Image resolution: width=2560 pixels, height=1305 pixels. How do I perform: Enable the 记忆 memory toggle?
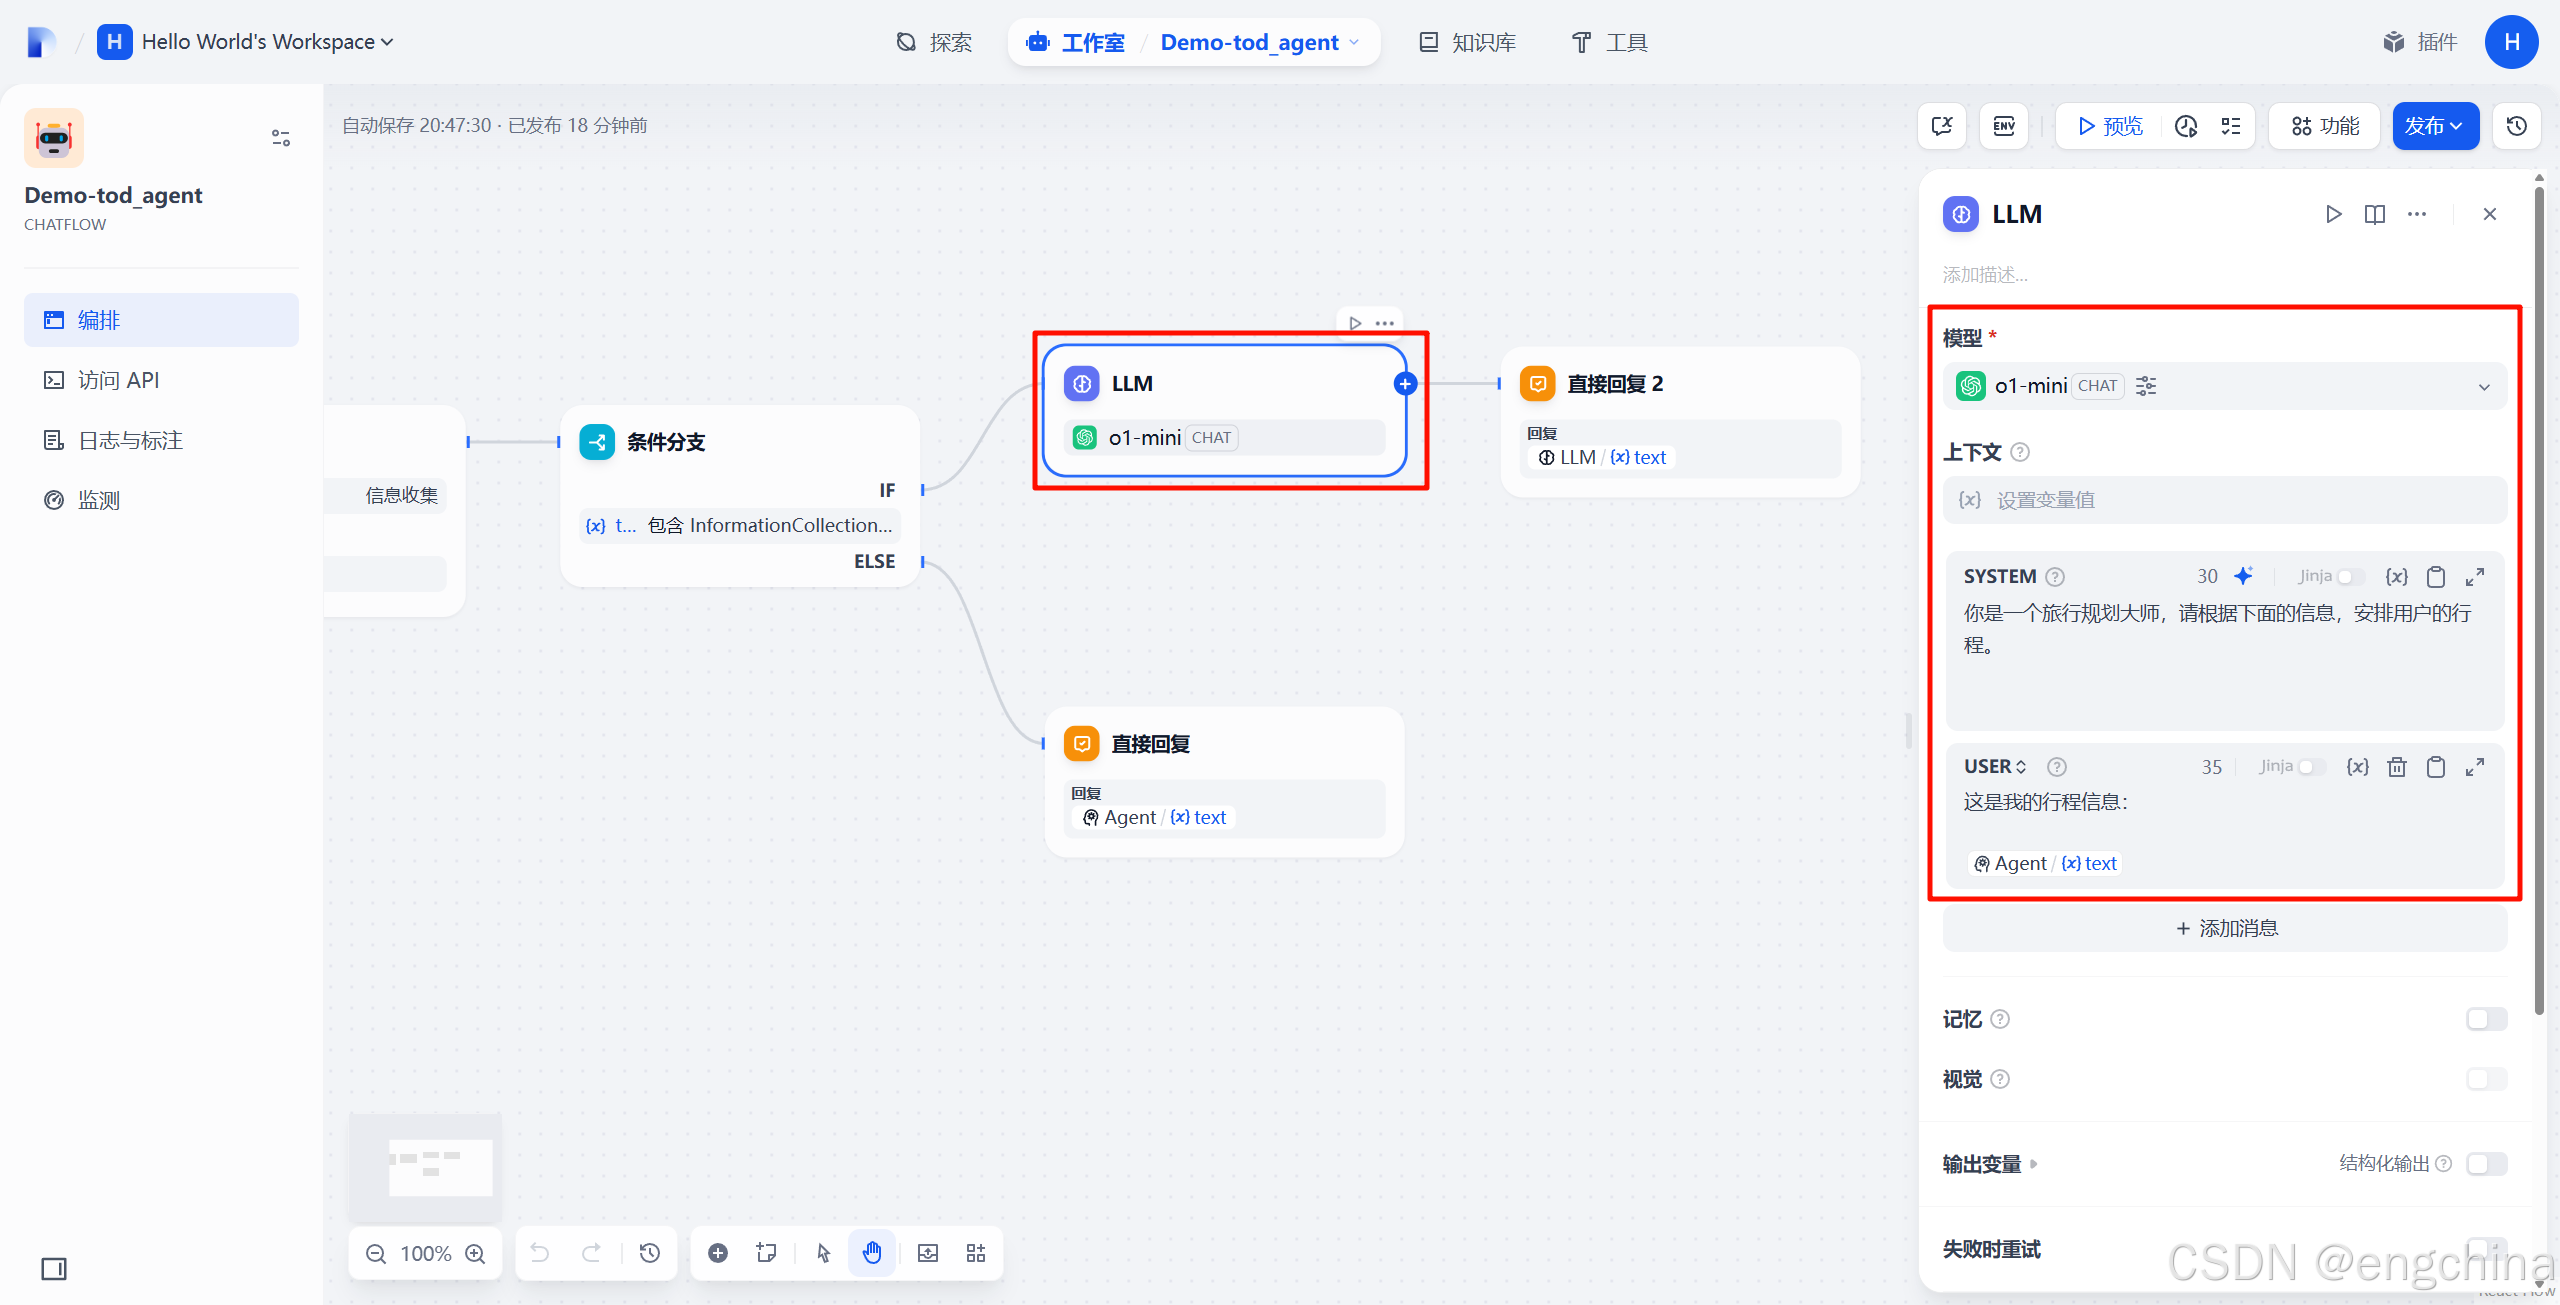2486,1019
